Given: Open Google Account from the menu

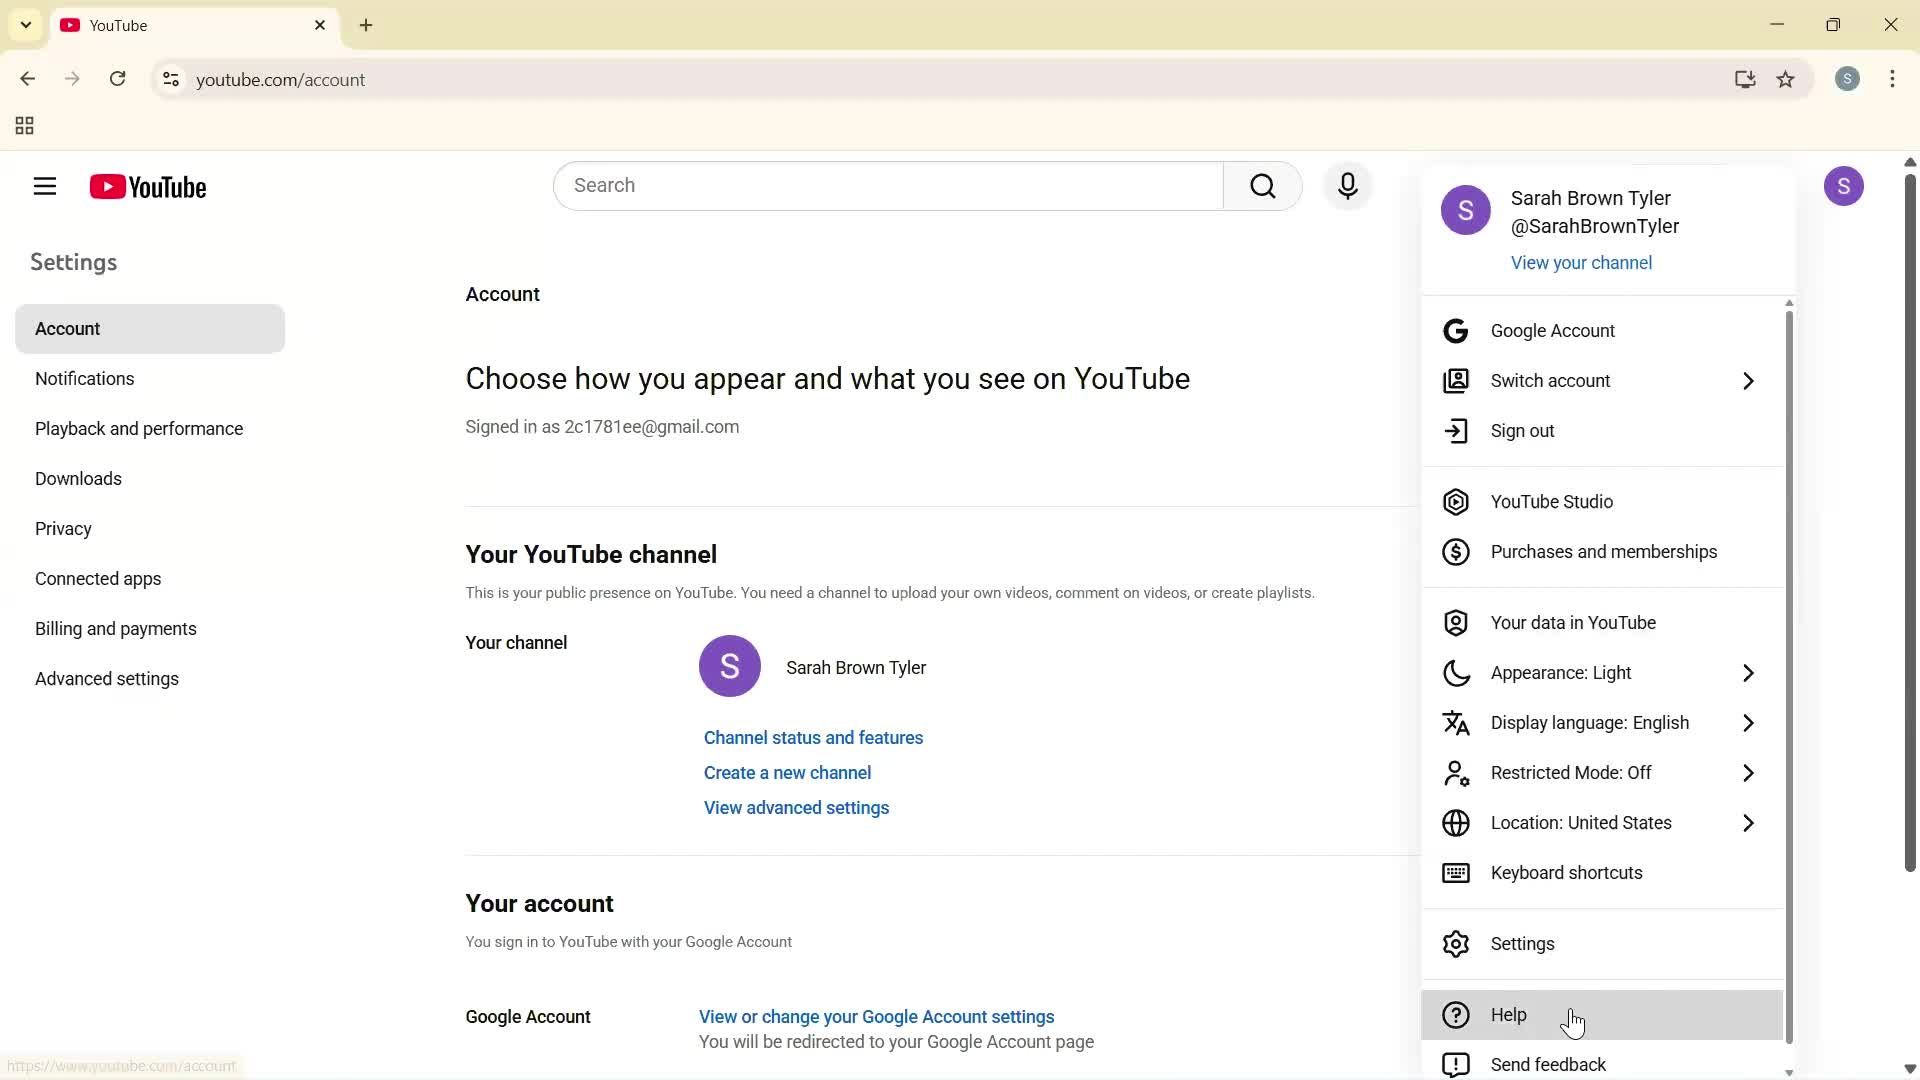Looking at the screenshot, I should [1552, 330].
